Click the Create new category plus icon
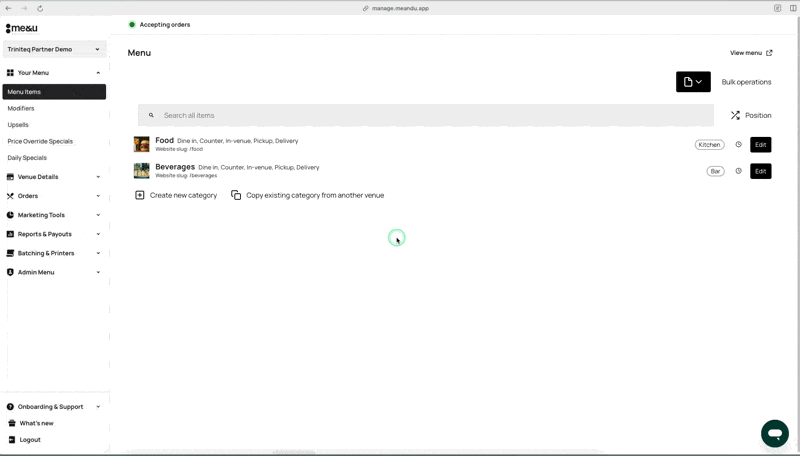The image size is (800, 456). click(x=140, y=195)
